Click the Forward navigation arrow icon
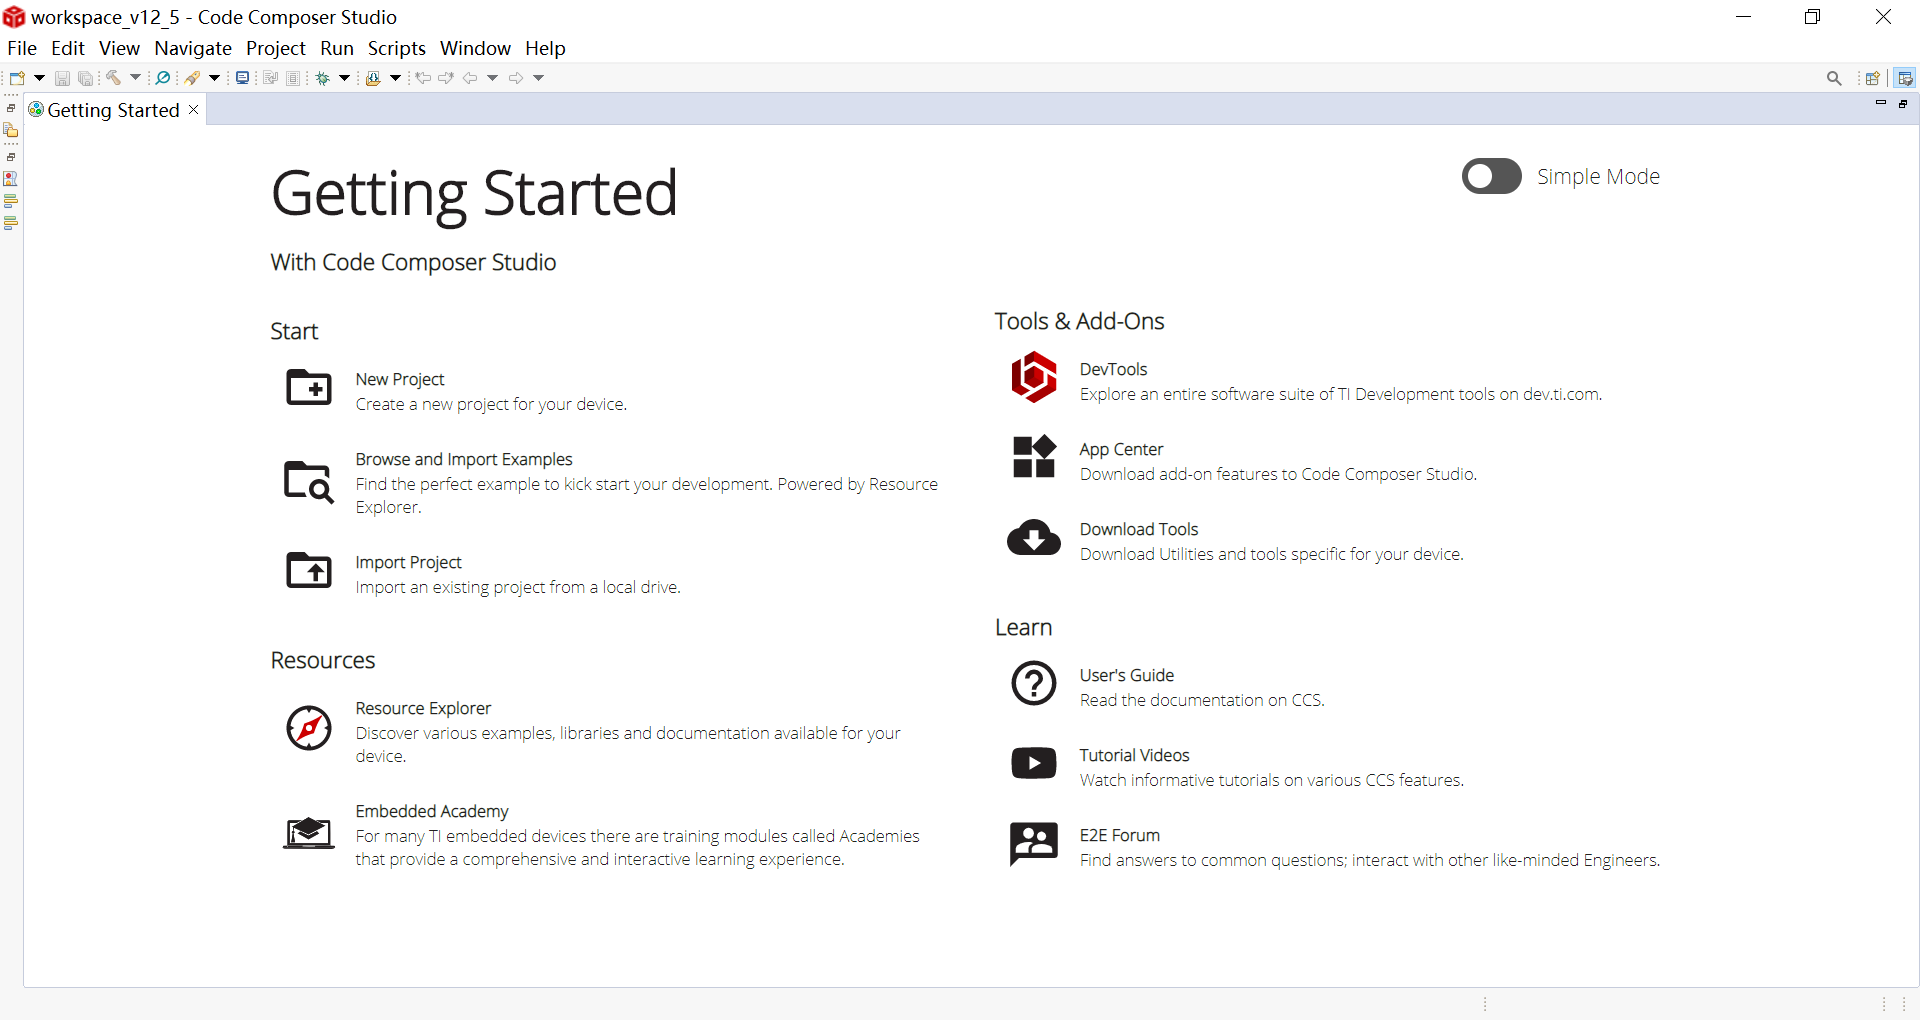 point(516,78)
